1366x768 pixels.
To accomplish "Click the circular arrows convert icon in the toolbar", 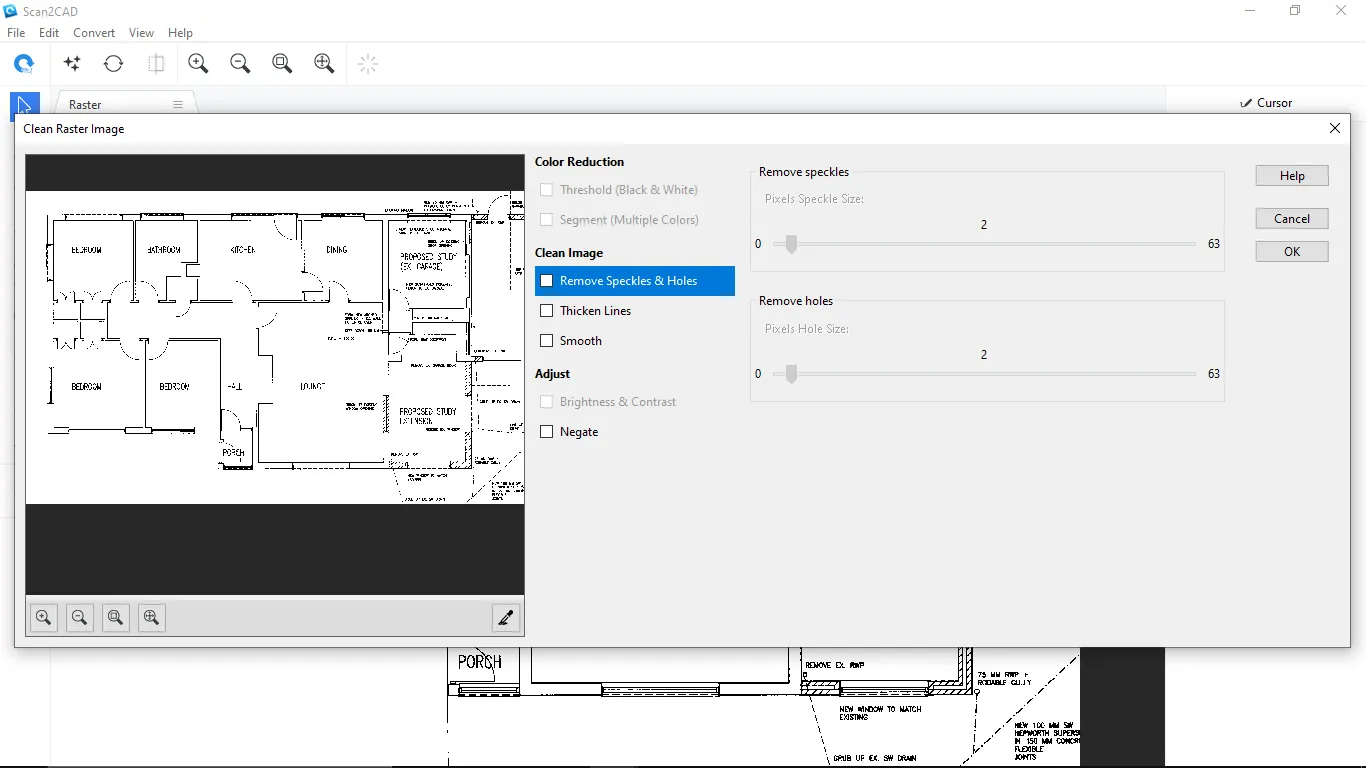I will point(114,64).
